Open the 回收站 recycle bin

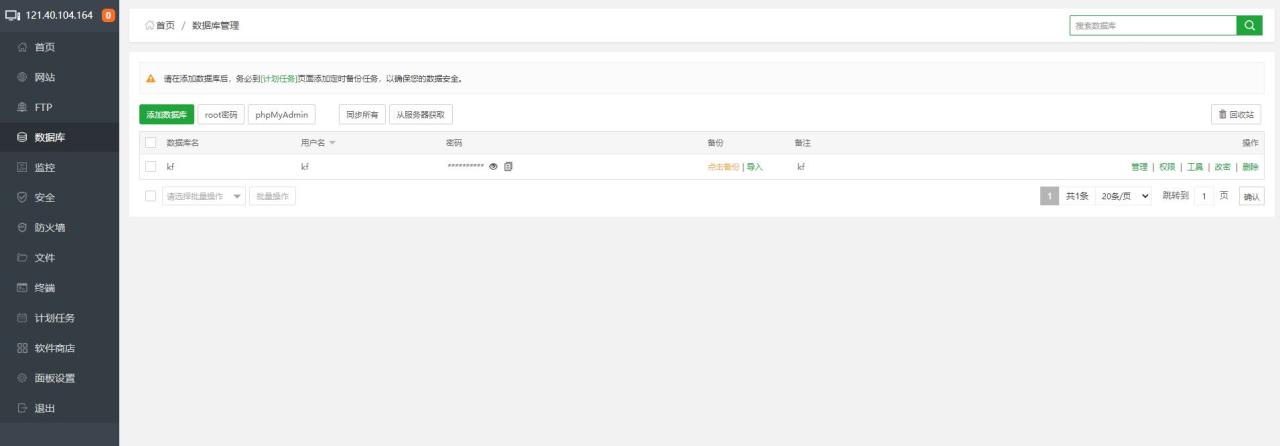pos(1236,114)
